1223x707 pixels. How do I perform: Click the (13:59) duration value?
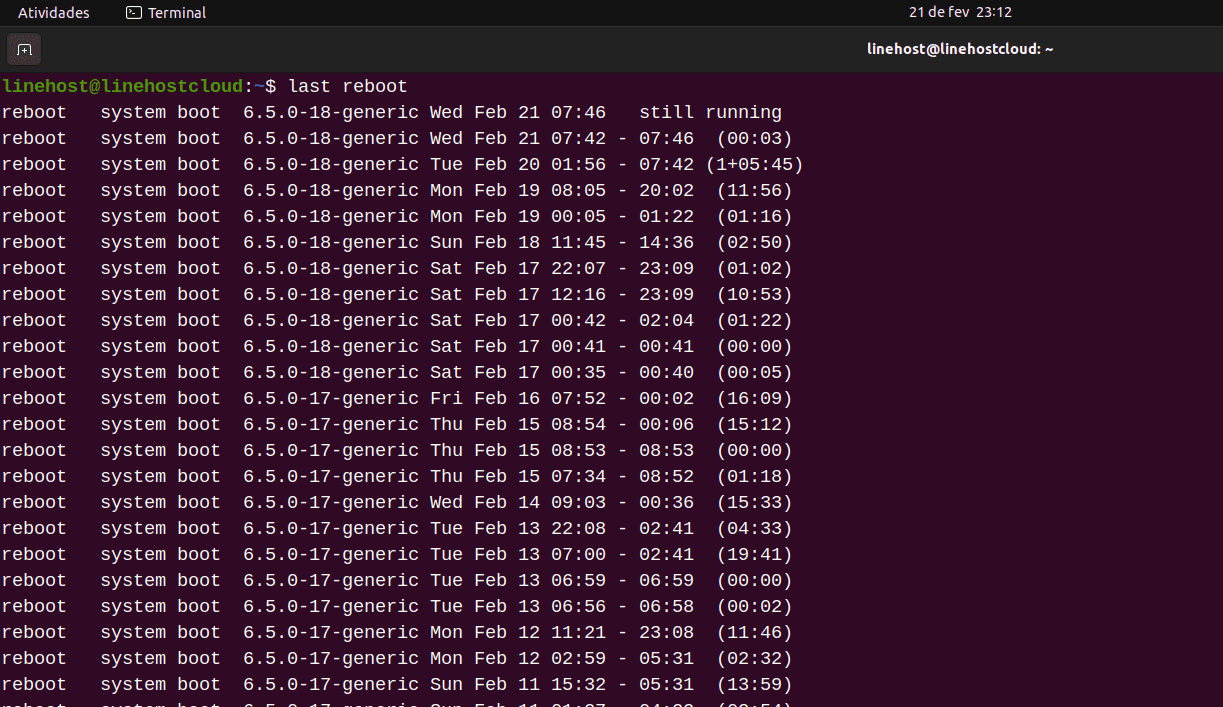[x=754, y=685]
